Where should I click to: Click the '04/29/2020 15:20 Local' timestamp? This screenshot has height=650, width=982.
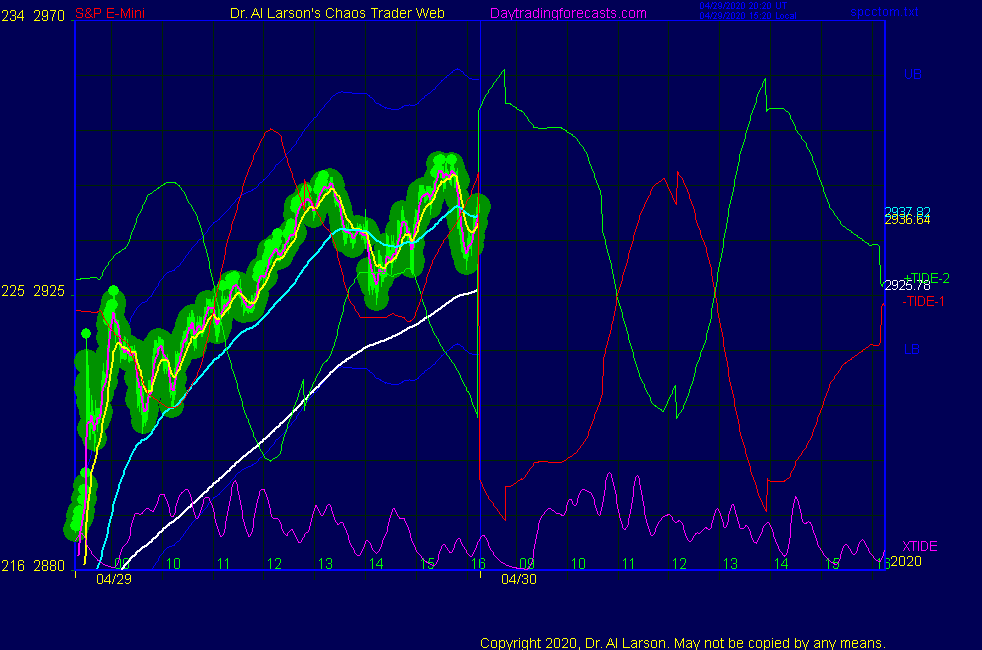pos(748,16)
